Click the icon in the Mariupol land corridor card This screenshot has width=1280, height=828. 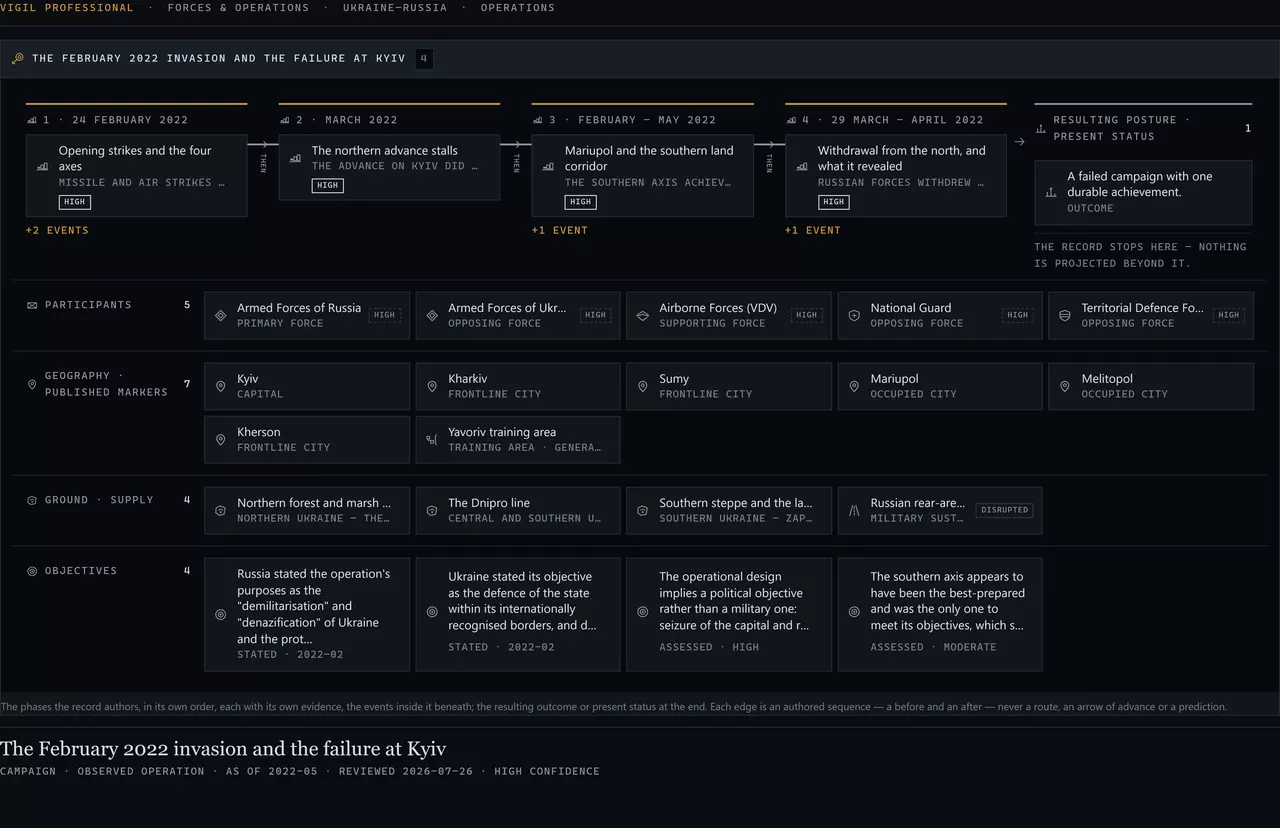(x=548, y=167)
